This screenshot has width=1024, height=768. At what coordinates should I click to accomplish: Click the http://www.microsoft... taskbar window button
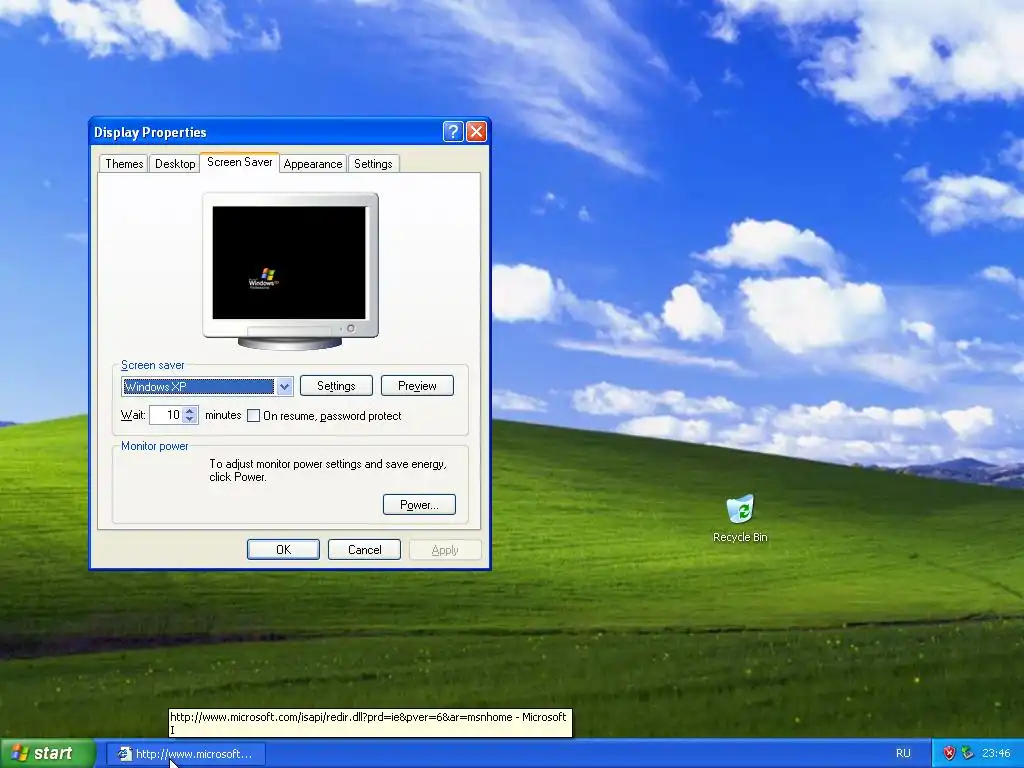[186, 754]
